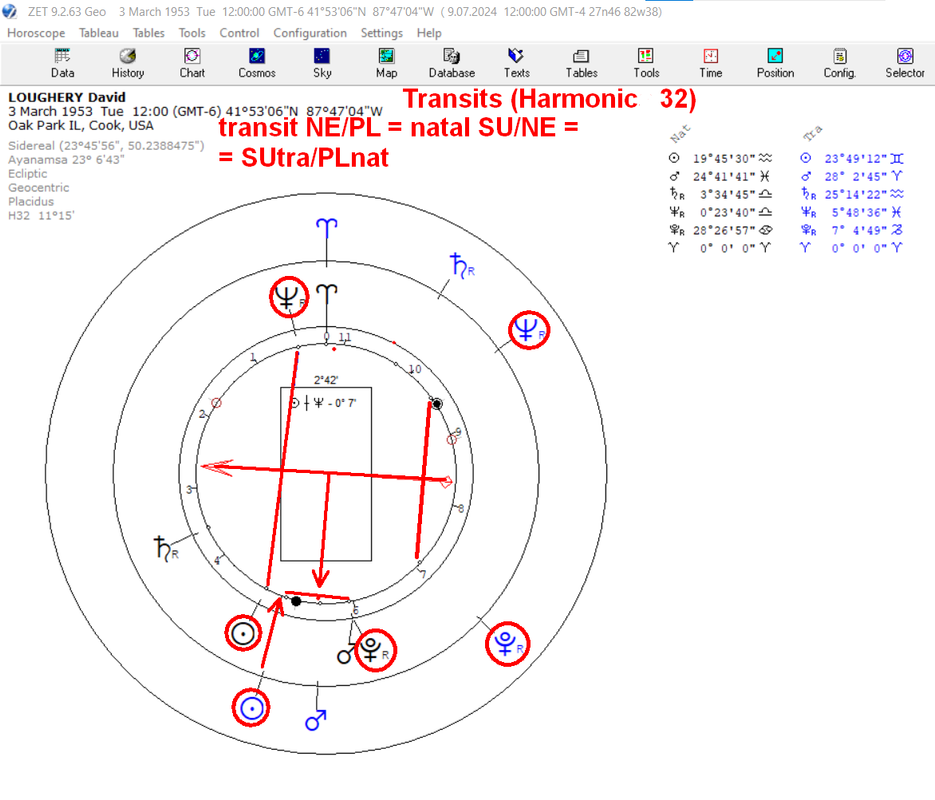Open the Configuration menu
The image size is (935, 800).
310,33
